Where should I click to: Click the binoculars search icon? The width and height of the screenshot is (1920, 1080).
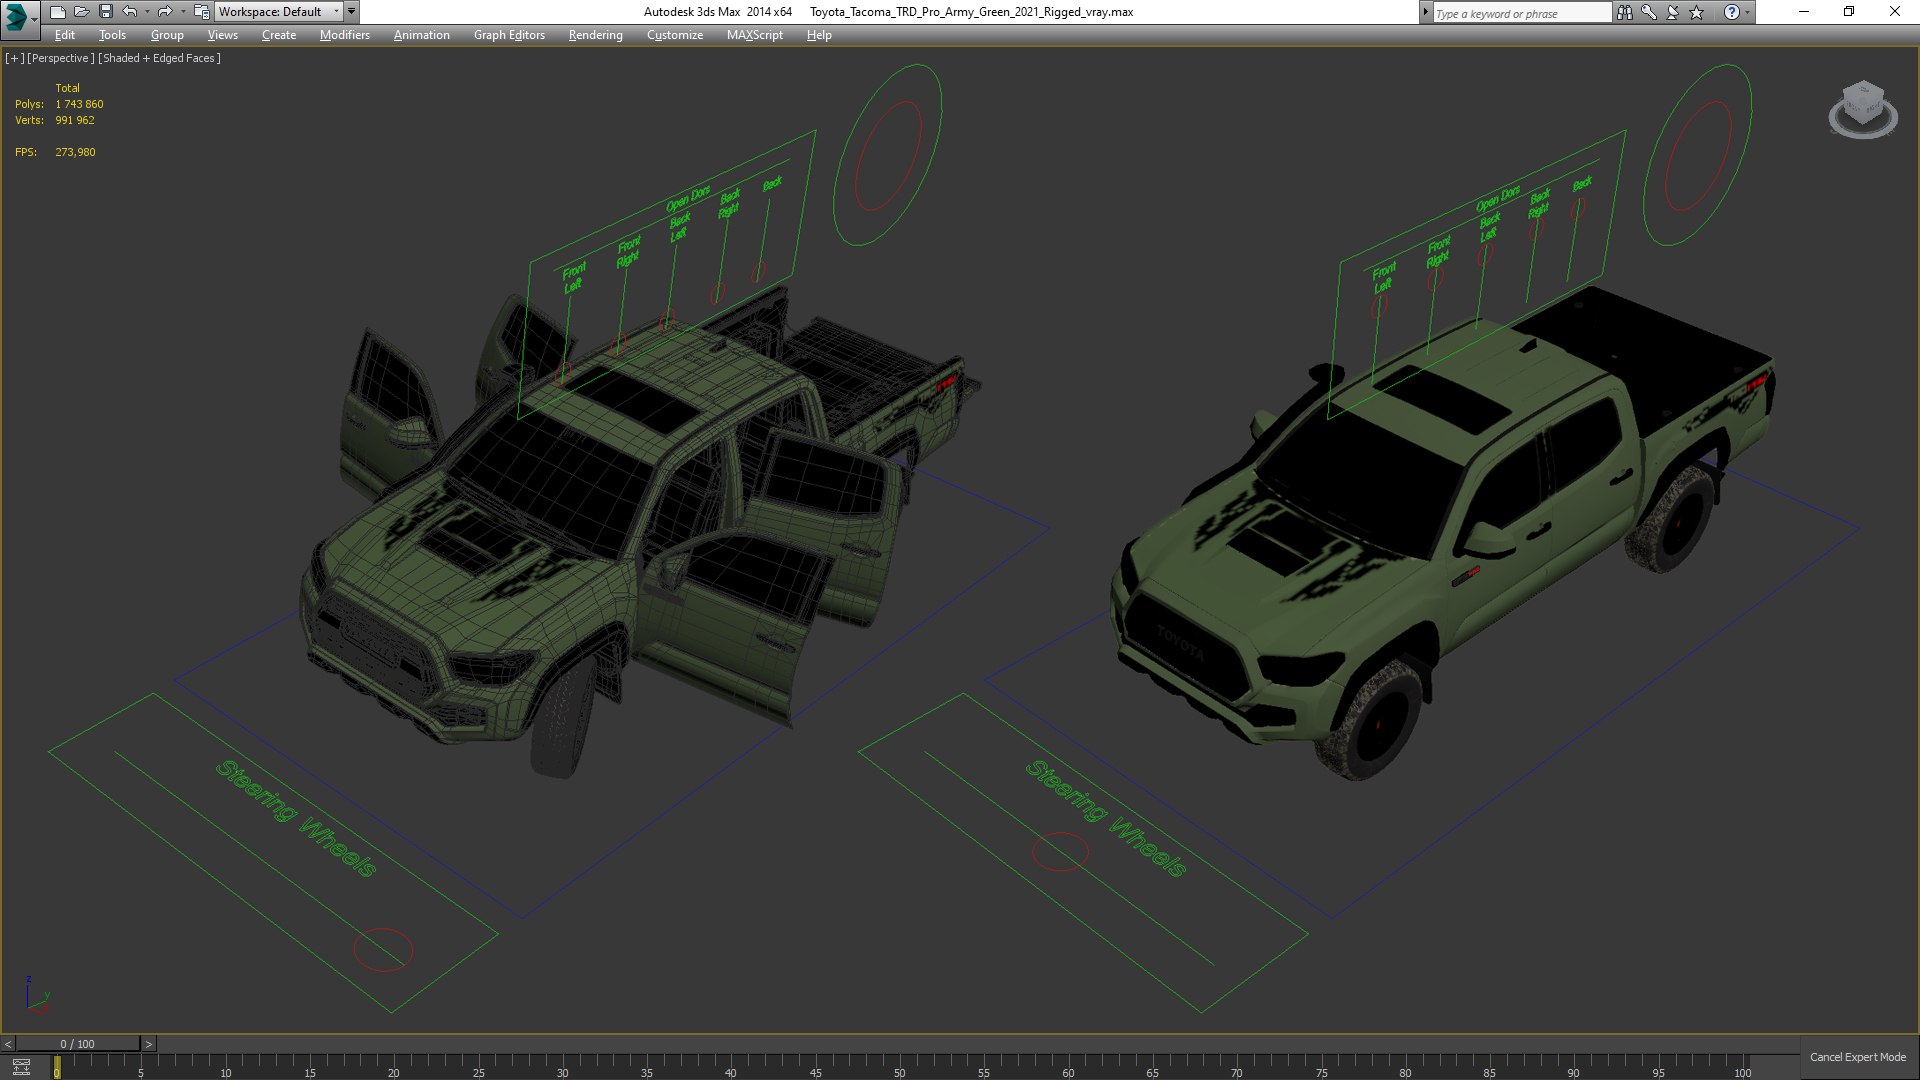click(1624, 12)
